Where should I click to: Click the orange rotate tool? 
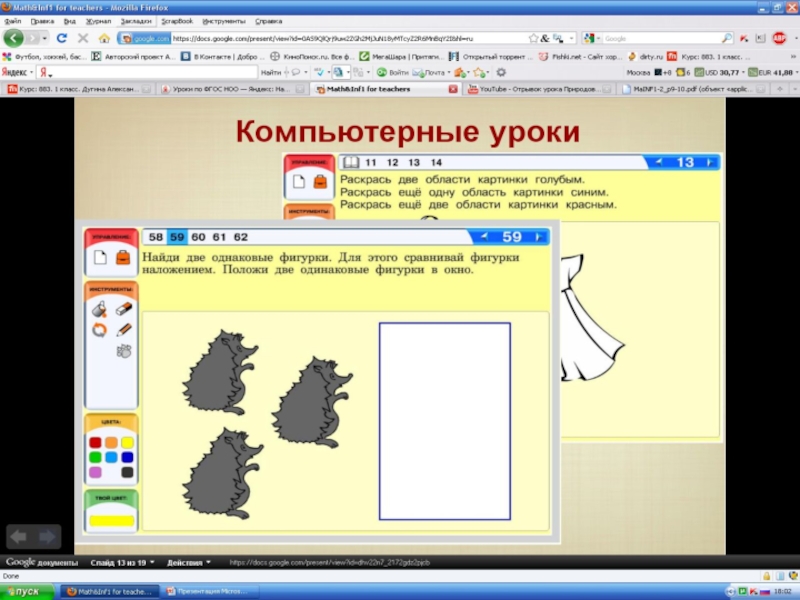99,329
